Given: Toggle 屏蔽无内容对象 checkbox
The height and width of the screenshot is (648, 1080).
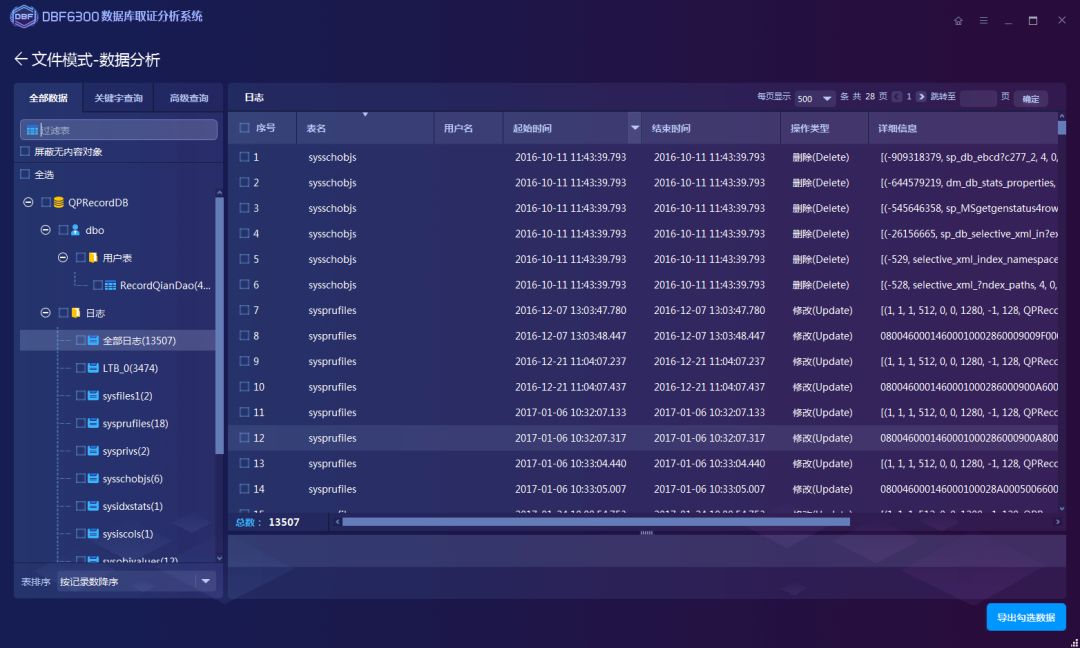Looking at the screenshot, I should click(x=25, y=151).
